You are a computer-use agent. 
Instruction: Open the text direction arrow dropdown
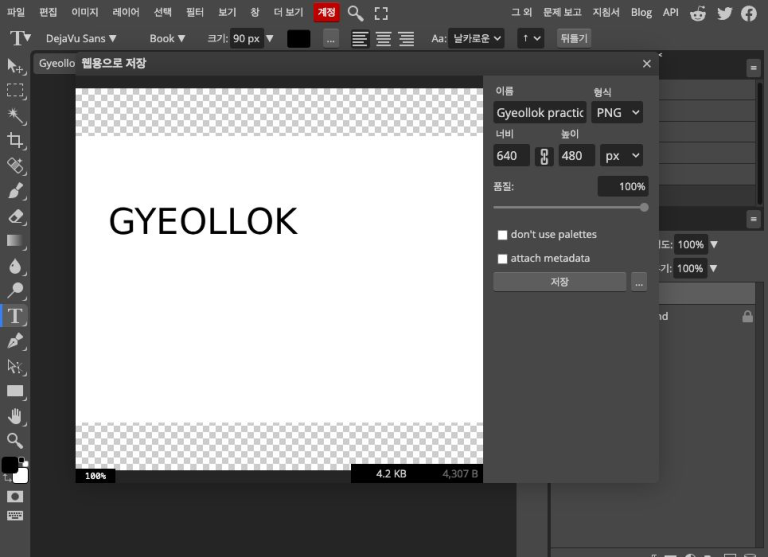[x=530, y=38]
